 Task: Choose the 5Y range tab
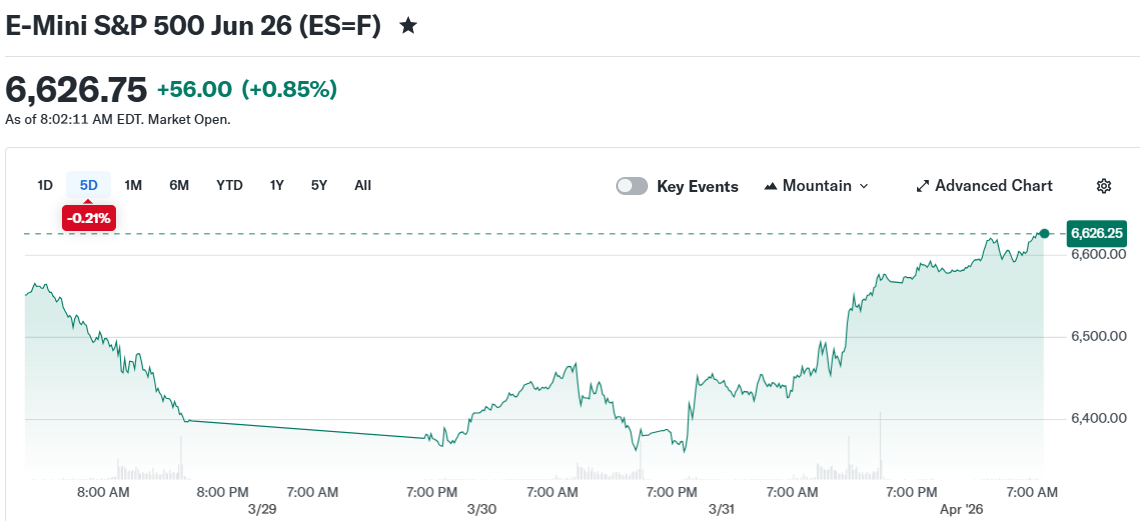coord(319,185)
